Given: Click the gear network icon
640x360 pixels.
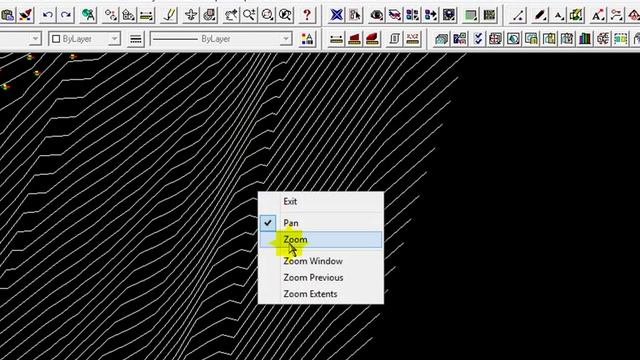Looking at the screenshot, I should click(602, 39).
